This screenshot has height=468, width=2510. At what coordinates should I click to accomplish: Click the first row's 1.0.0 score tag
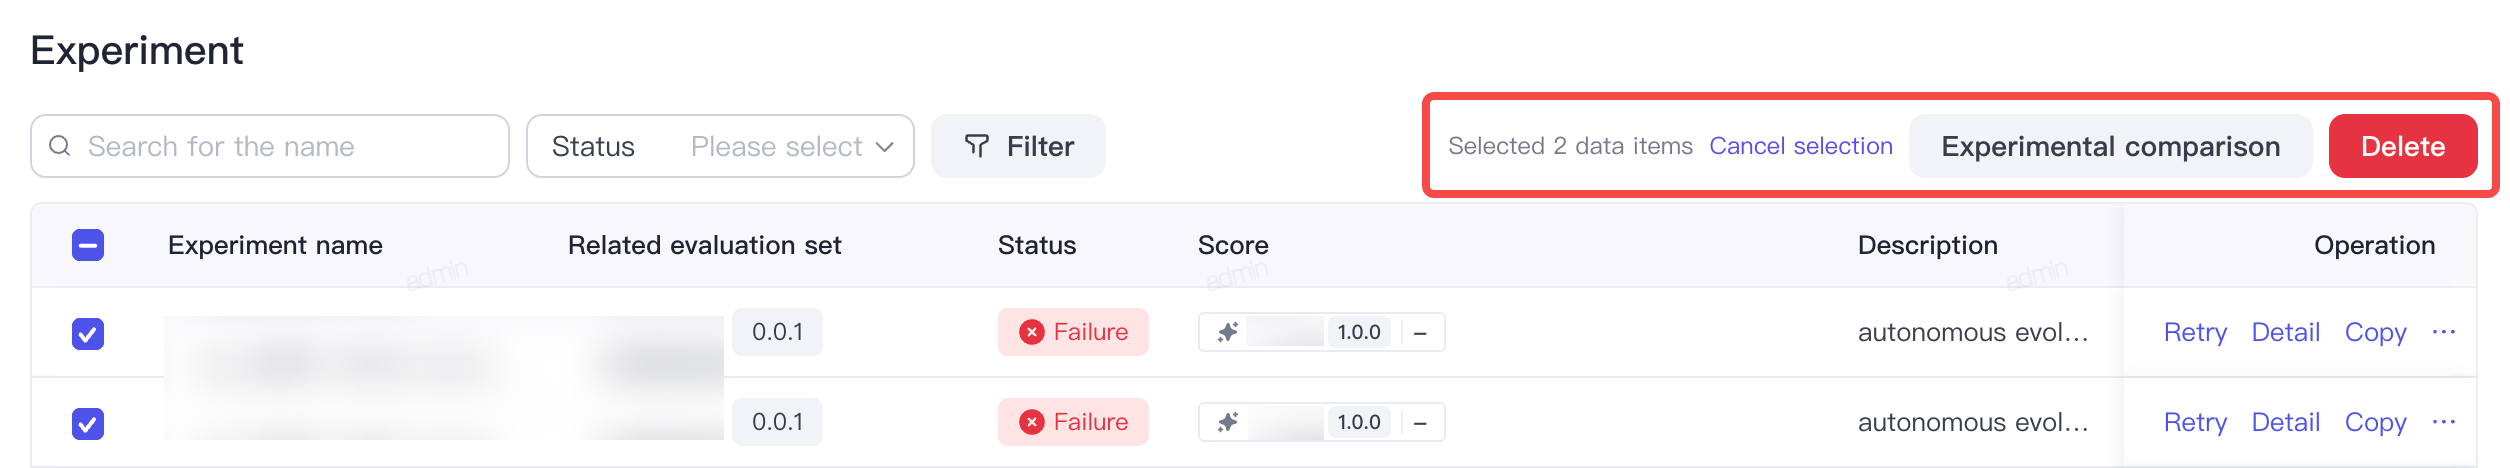pos(1358,332)
